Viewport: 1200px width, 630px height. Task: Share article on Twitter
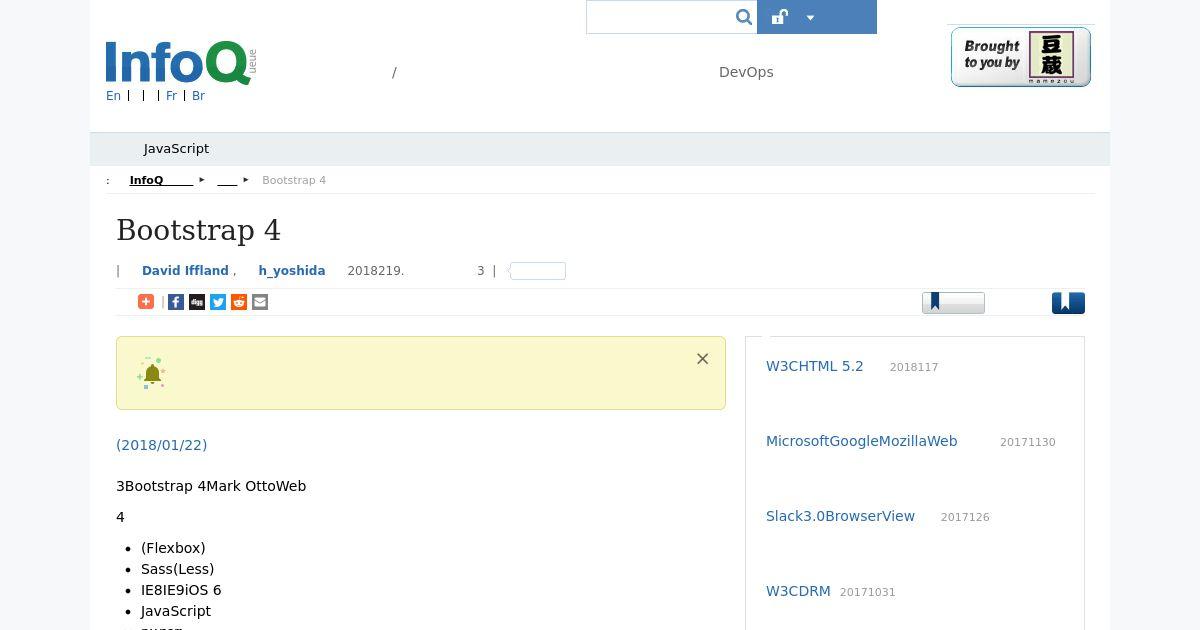[218, 302]
